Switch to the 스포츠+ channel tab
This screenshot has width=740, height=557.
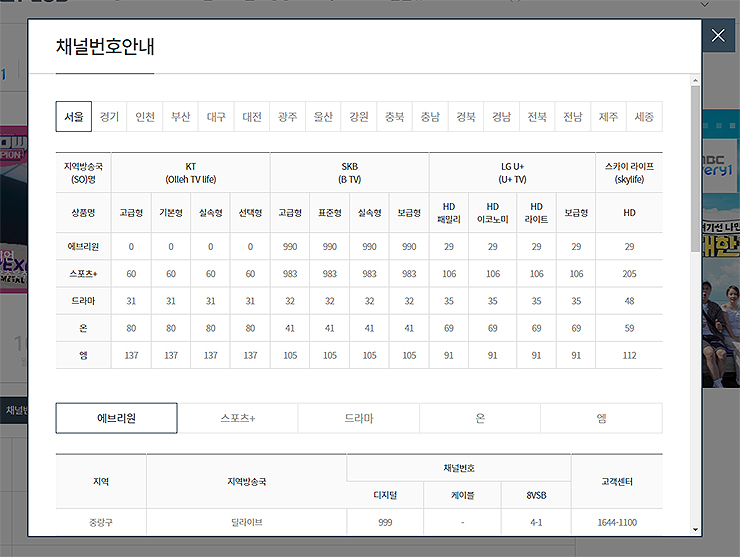(x=238, y=418)
